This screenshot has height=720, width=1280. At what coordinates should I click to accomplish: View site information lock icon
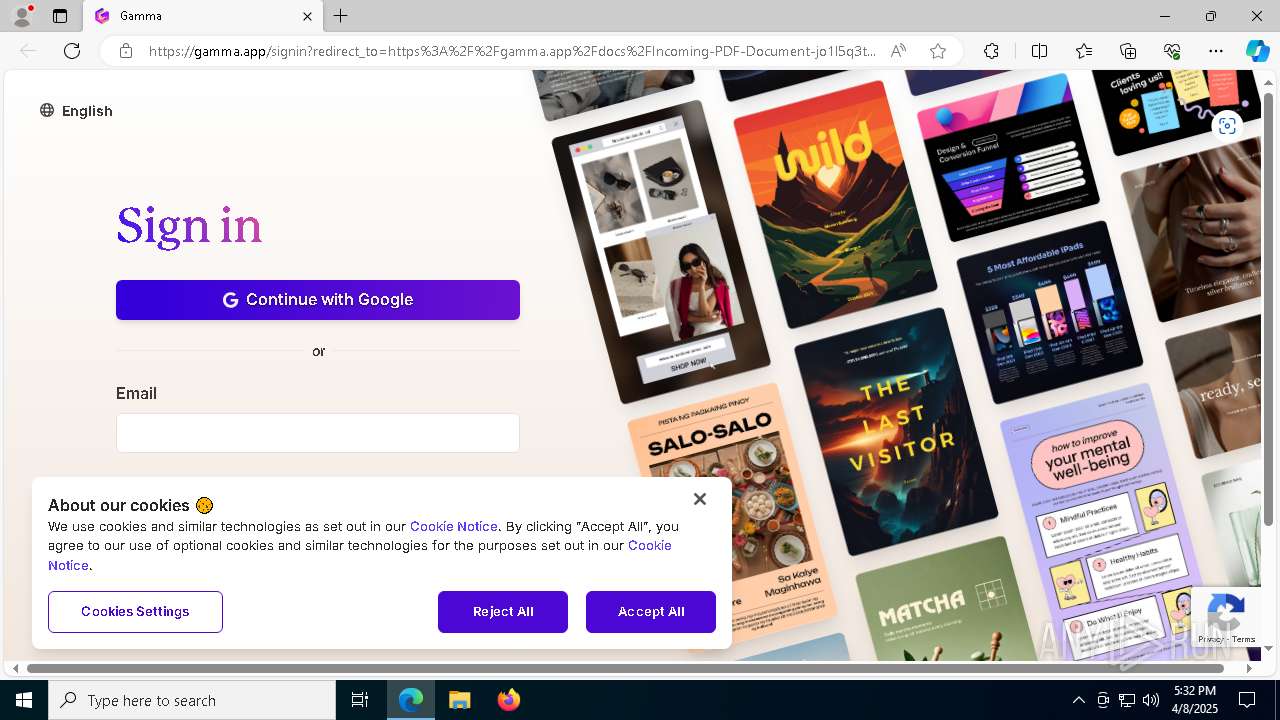pos(126,51)
